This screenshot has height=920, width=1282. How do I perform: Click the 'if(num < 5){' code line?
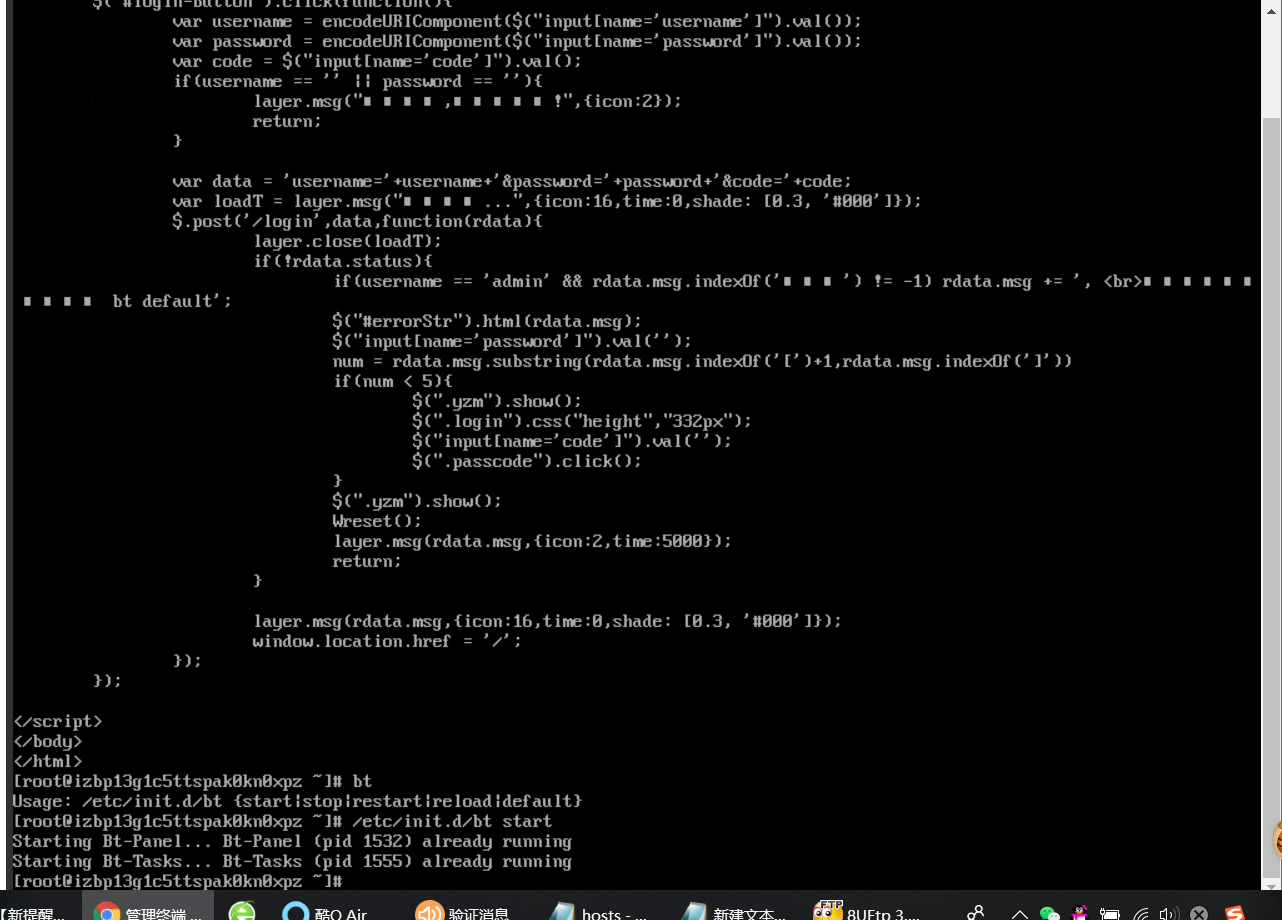click(x=392, y=381)
